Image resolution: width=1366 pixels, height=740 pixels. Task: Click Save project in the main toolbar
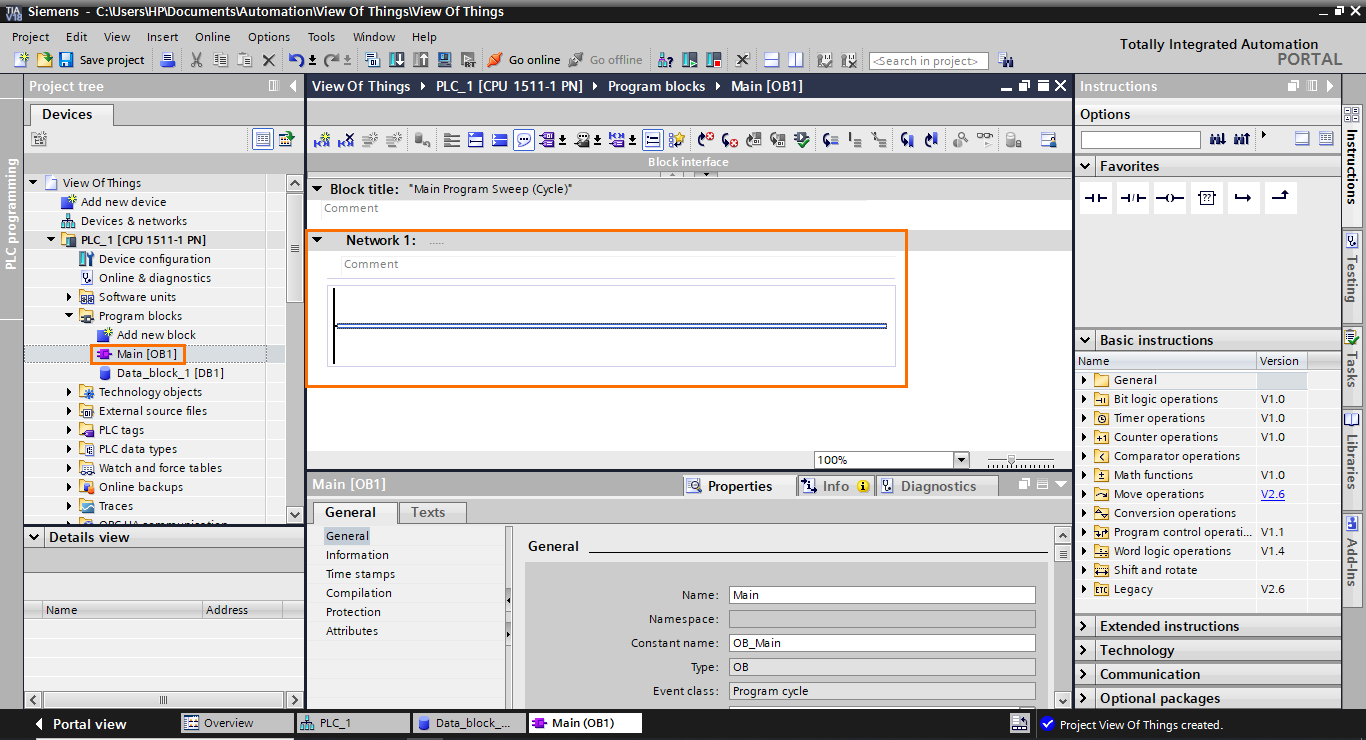(x=102, y=60)
